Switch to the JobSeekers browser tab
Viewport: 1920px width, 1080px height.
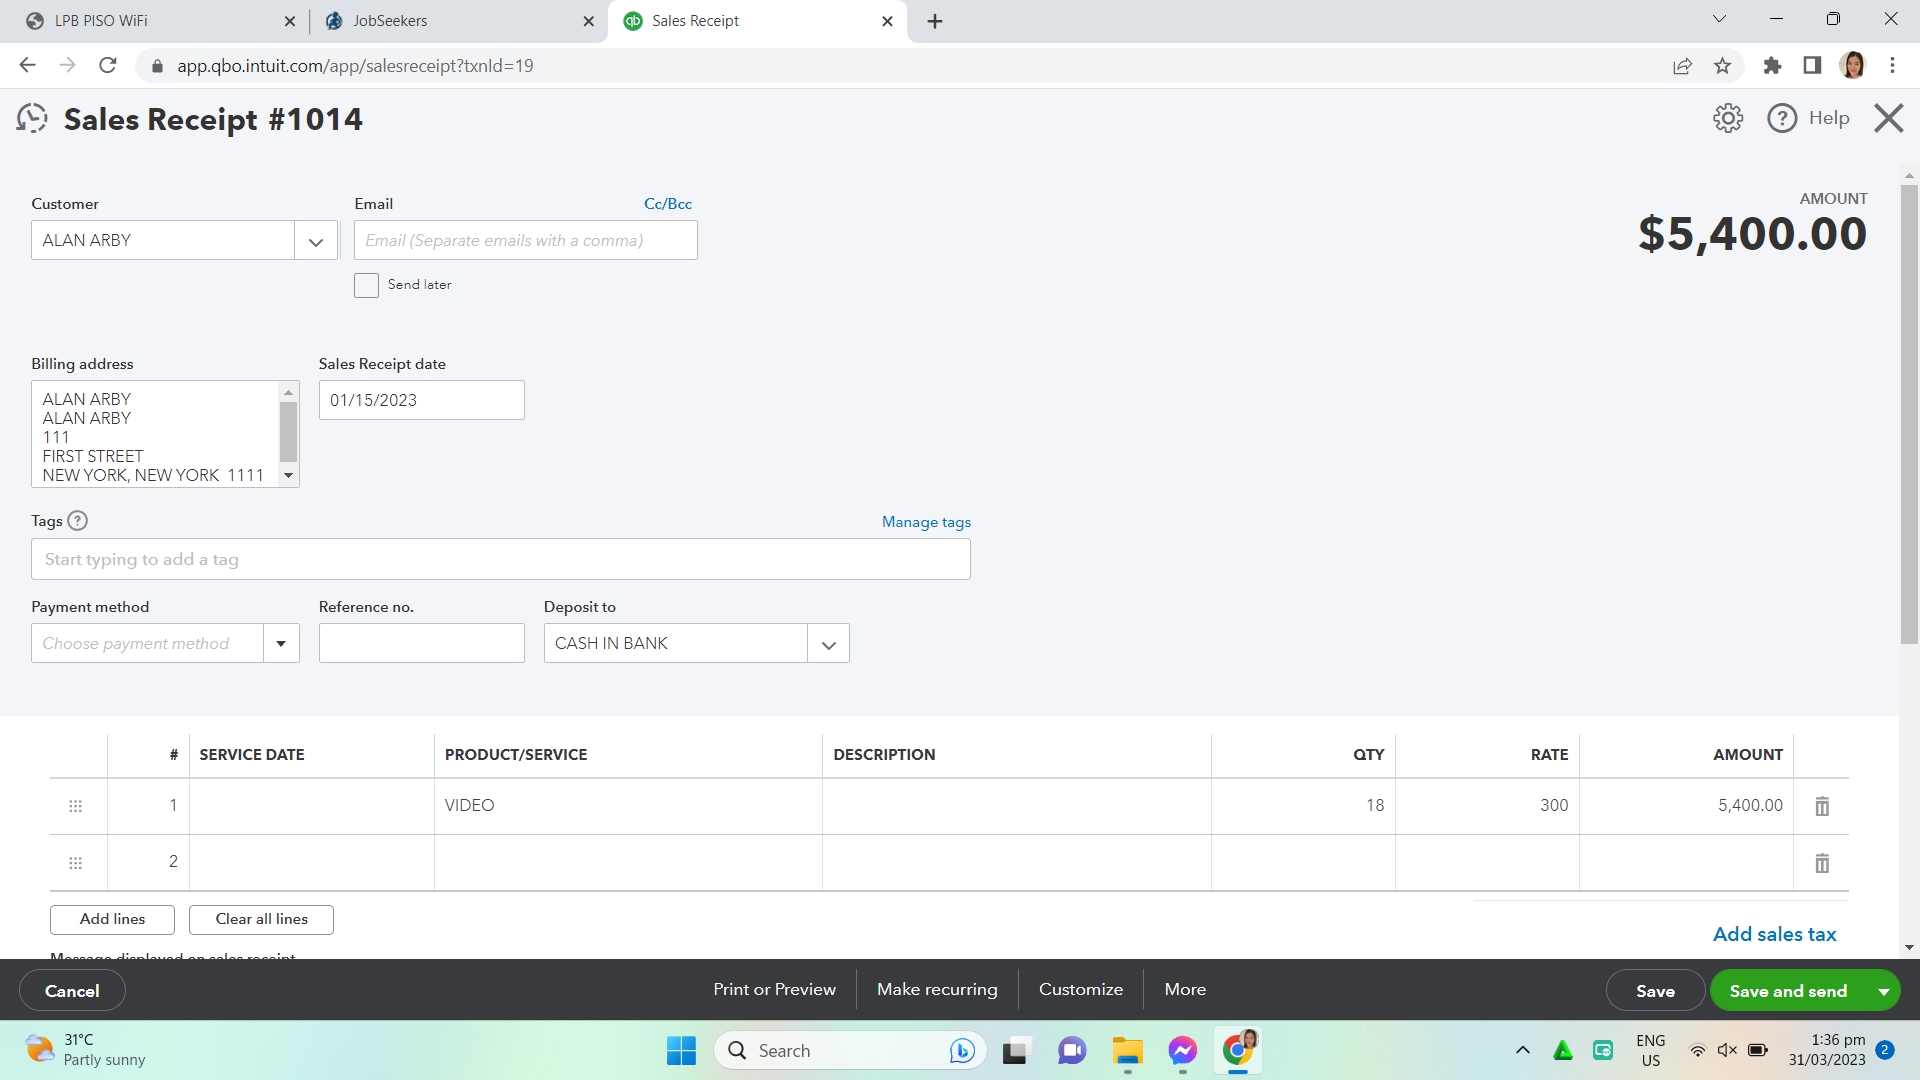click(x=390, y=21)
